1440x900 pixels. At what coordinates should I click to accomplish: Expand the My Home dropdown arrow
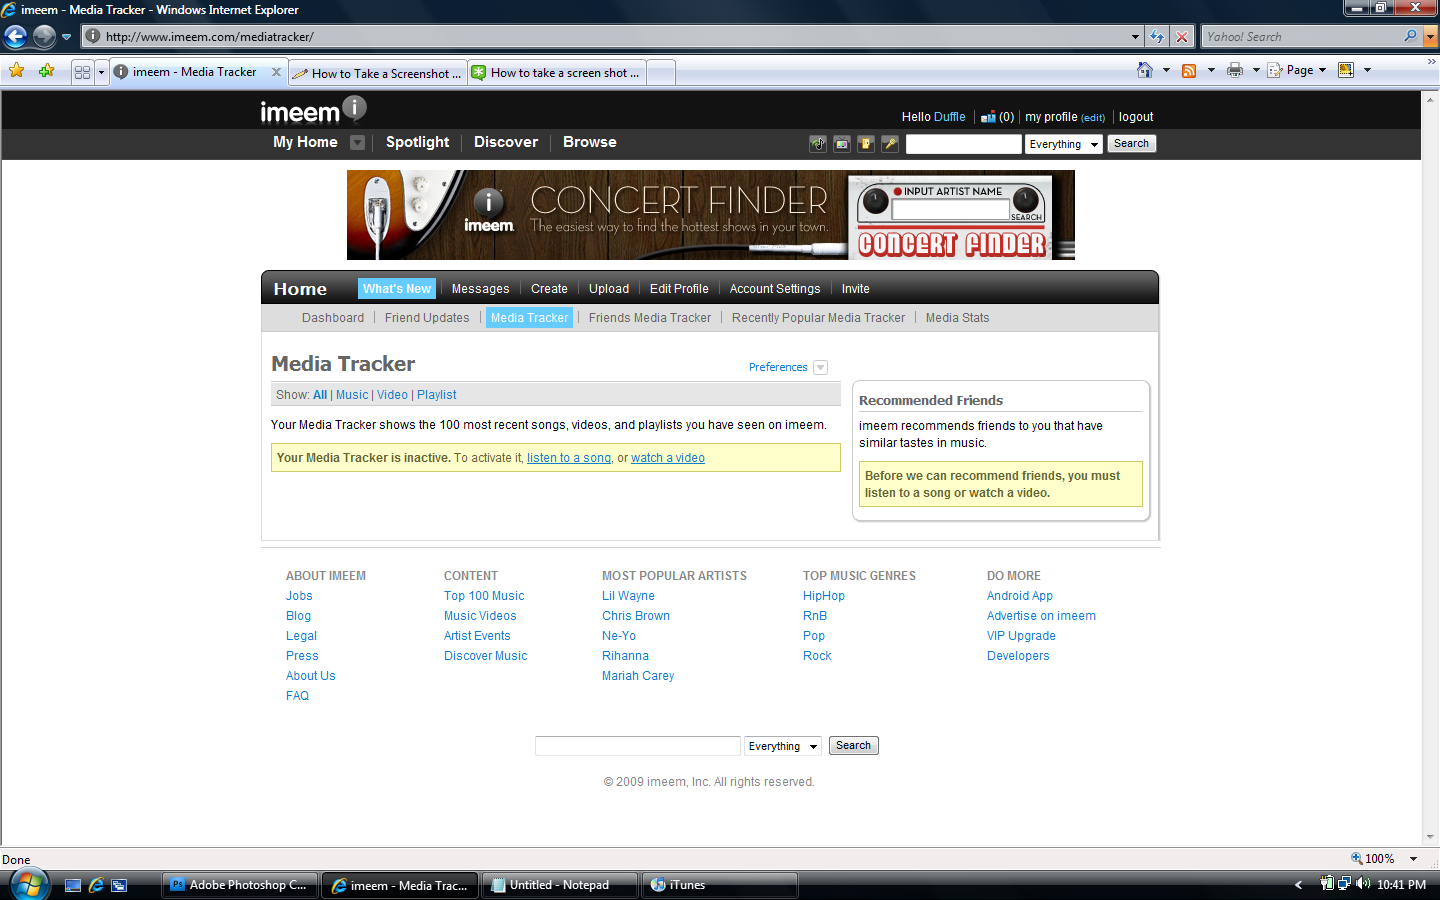tap(357, 142)
